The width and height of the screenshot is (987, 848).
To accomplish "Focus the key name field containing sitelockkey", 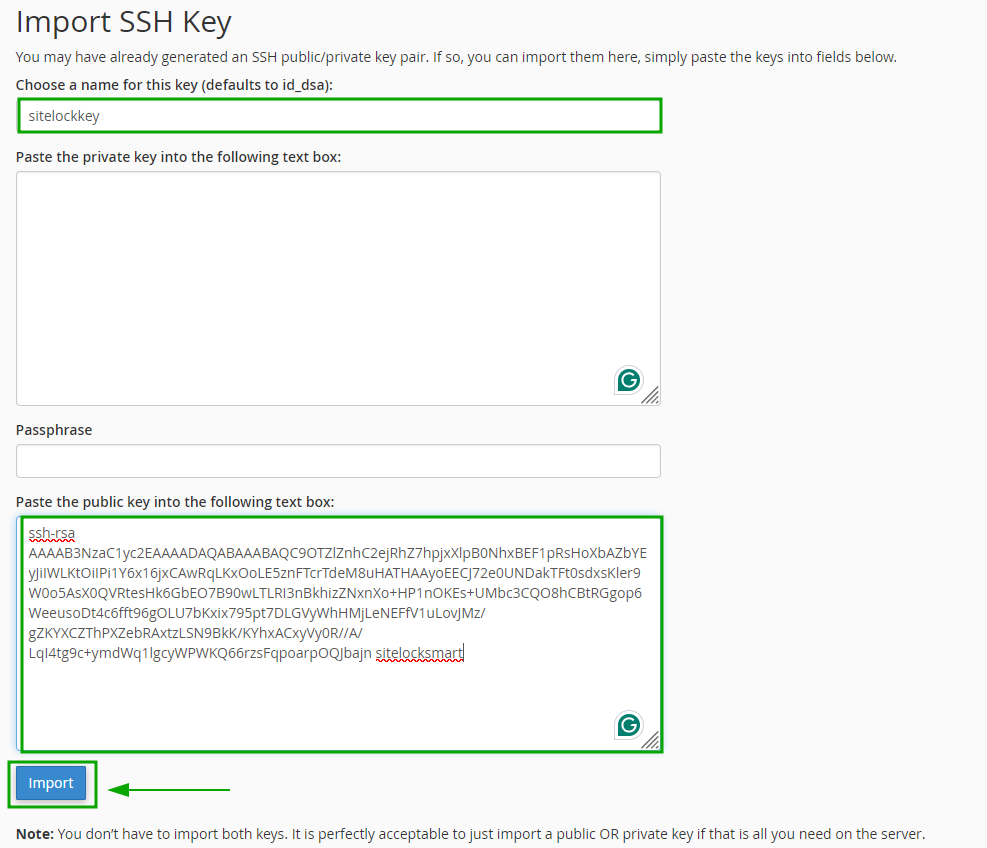I will (339, 116).
